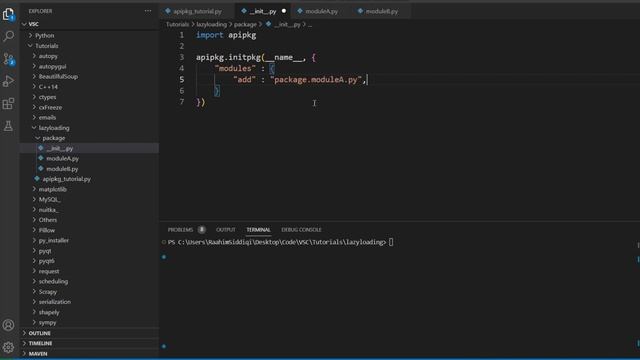
Task: Open the Testing flask icon
Action: coord(9,126)
